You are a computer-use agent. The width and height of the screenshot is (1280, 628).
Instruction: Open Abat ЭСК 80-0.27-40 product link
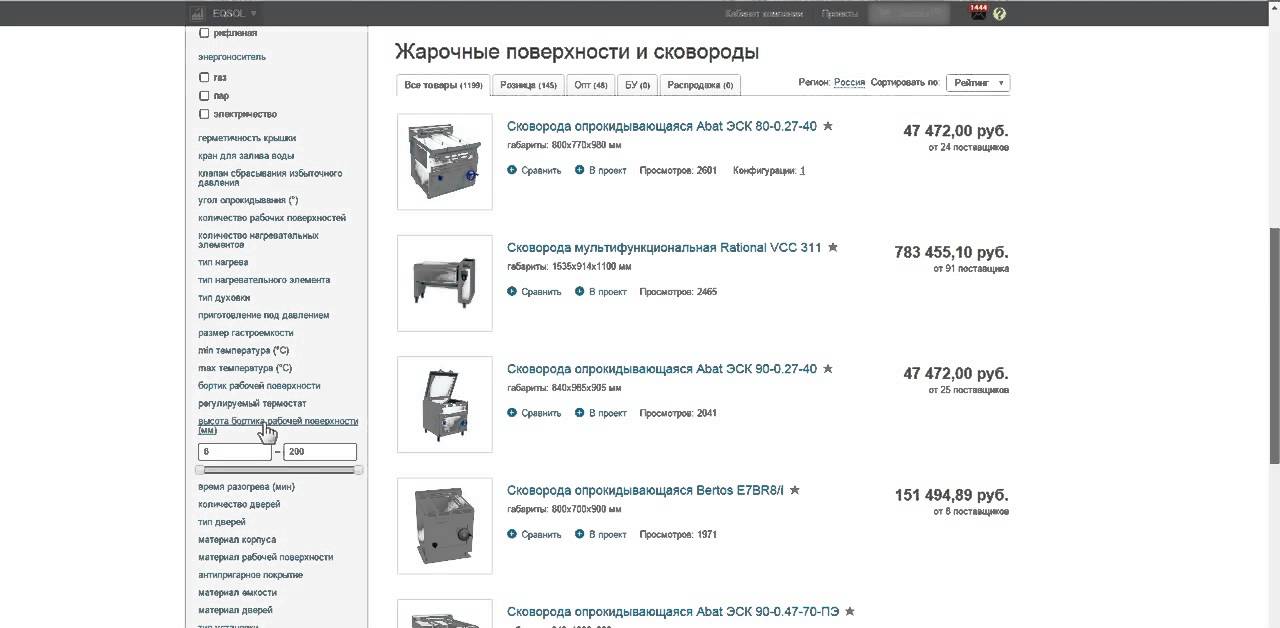(661, 126)
